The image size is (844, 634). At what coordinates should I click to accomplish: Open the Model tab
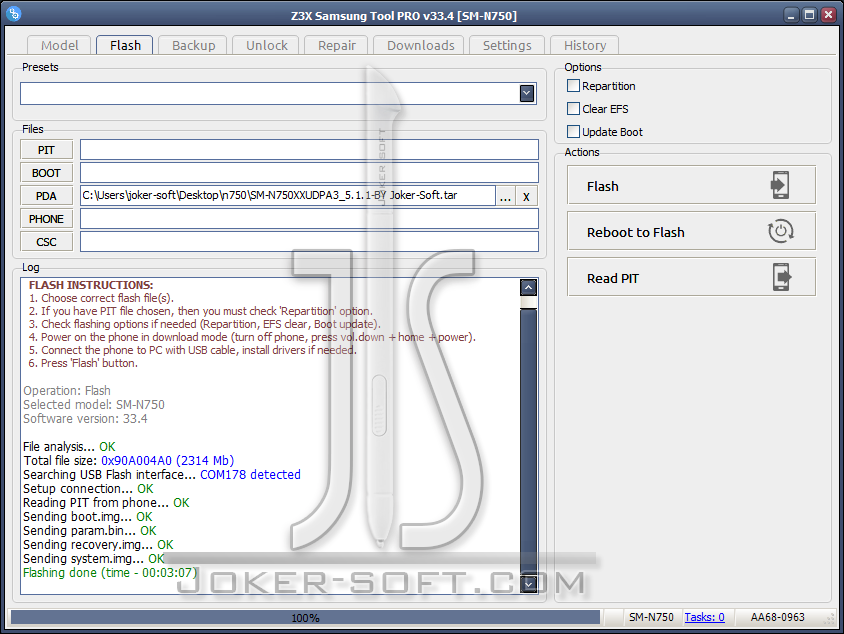coord(60,45)
